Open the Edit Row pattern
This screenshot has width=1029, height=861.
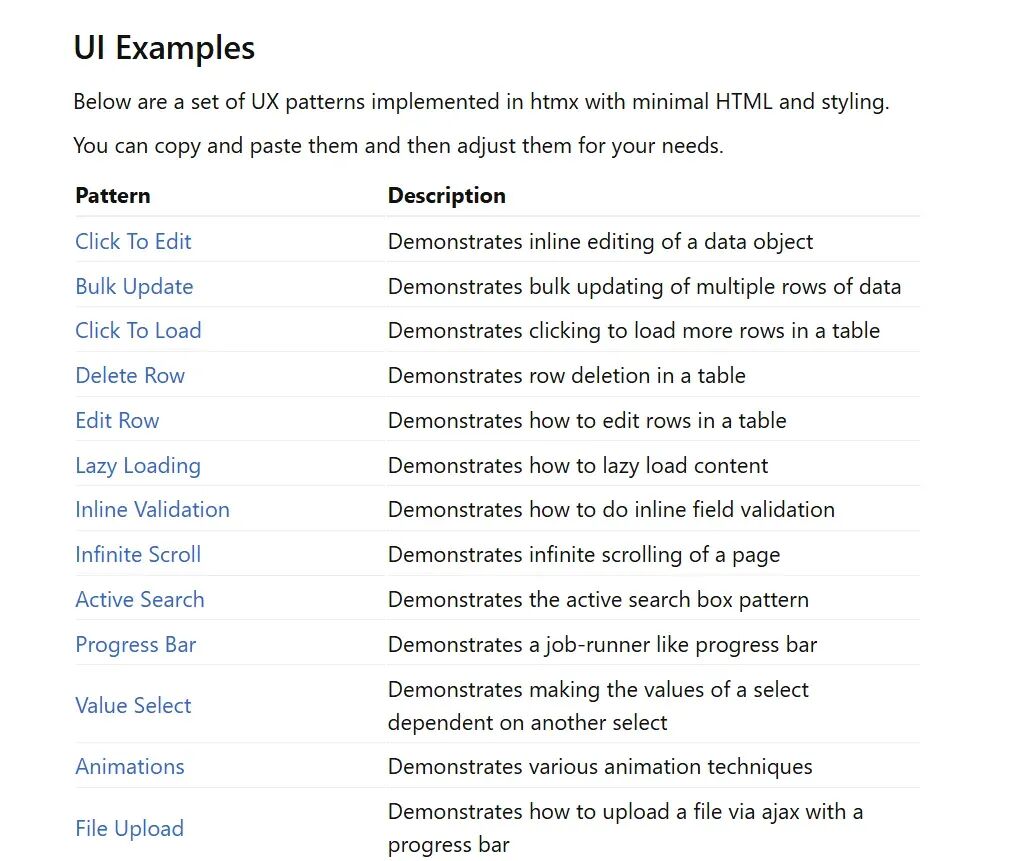click(117, 421)
